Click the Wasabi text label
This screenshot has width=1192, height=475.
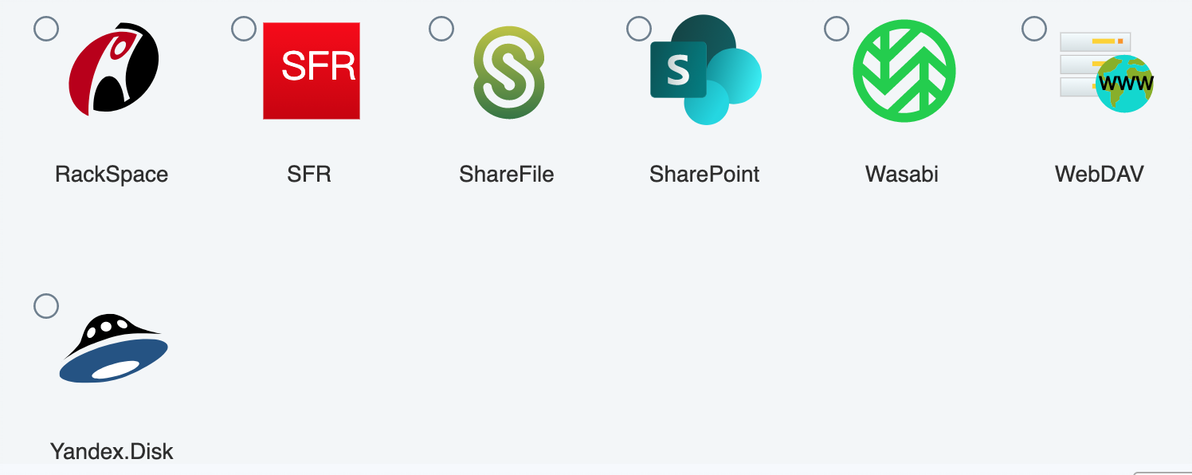(x=902, y=174)
